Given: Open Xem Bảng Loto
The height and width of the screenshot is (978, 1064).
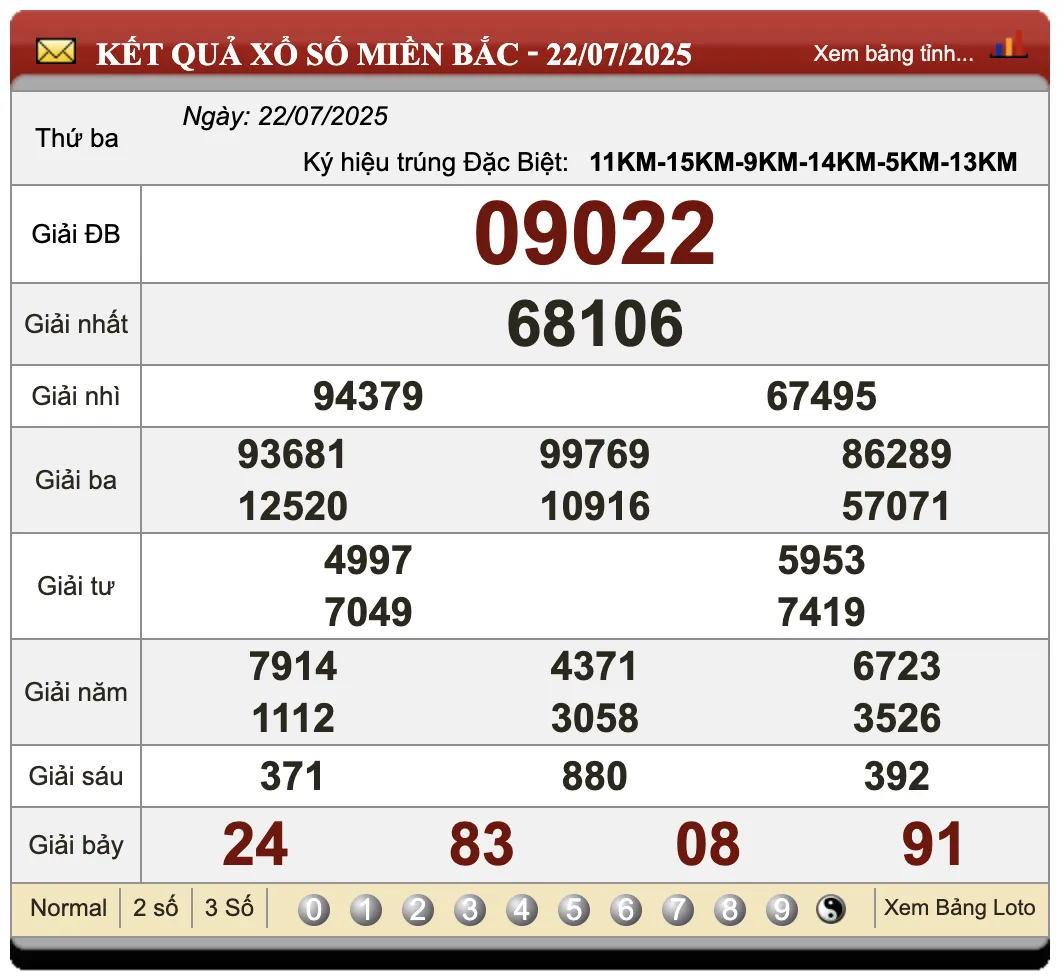Looking at the screenshot, I should pos(958,908).
